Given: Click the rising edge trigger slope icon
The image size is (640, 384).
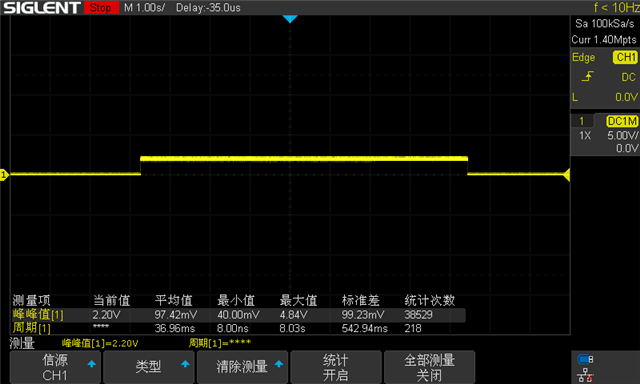Looking at the screenshot, I should coord(587,76).
